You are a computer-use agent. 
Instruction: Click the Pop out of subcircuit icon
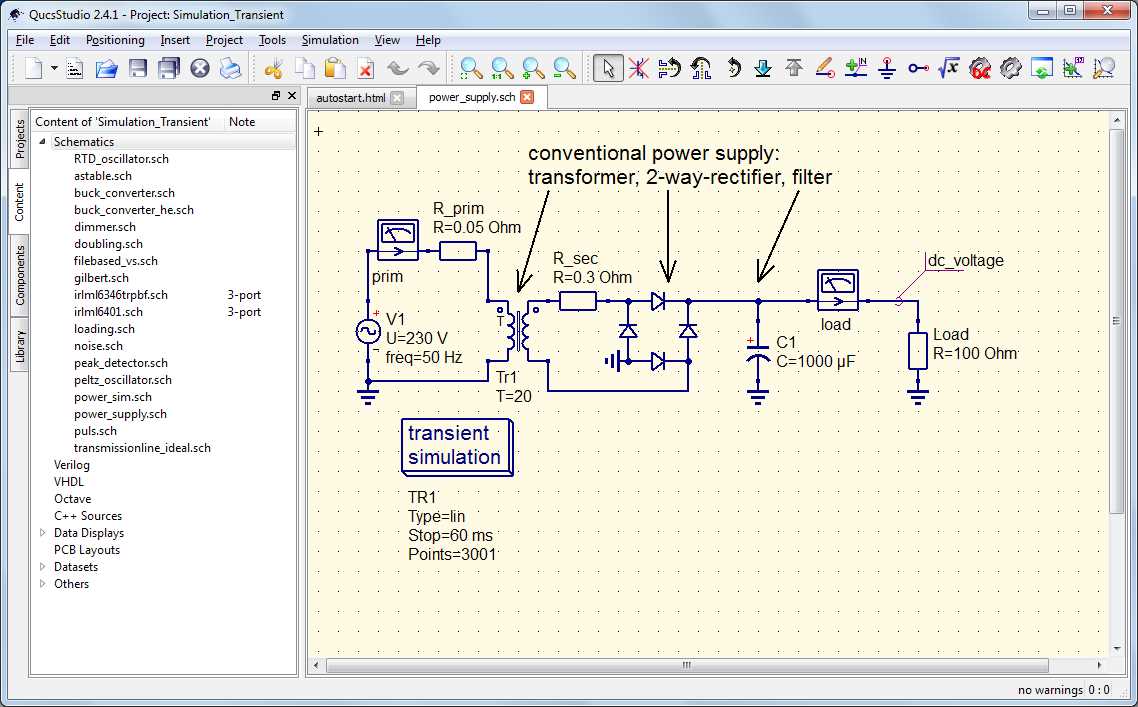tap(794, 69)
